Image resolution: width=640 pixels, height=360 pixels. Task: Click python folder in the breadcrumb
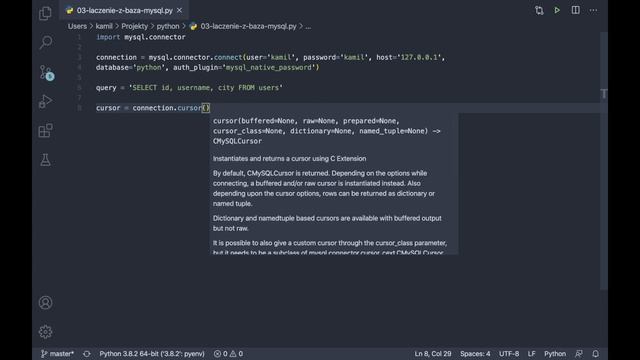pos(168,26)
